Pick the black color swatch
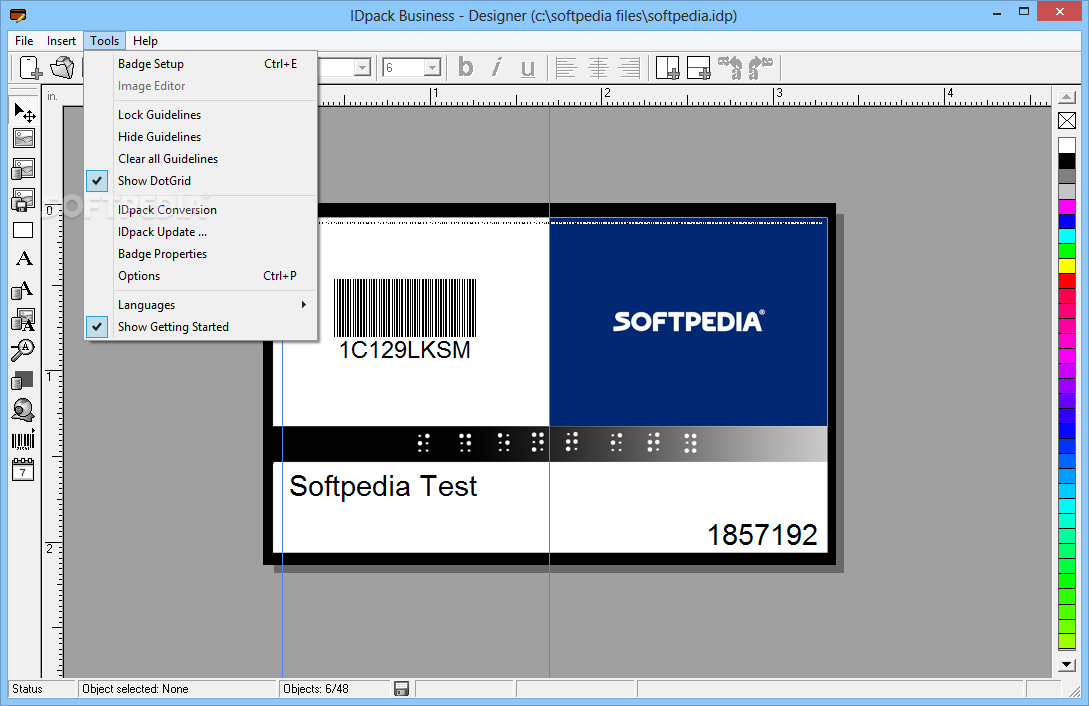 (x=1067, y=161)
